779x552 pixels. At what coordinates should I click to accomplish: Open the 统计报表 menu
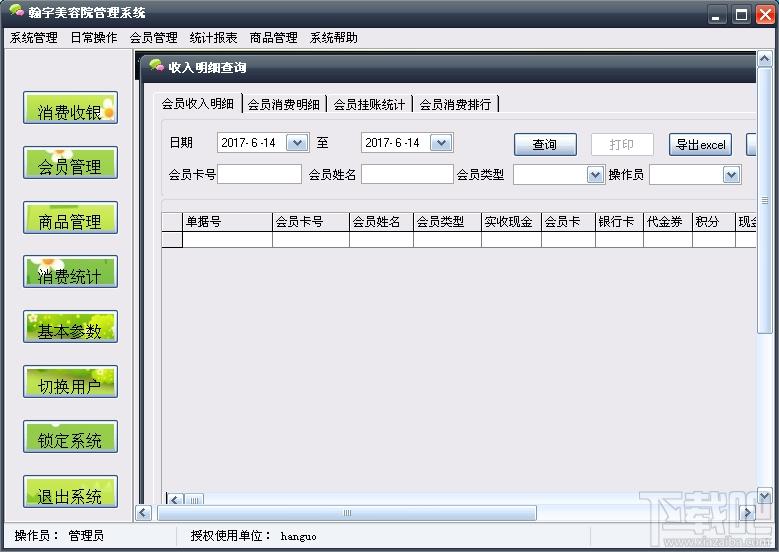click(214, 38)
